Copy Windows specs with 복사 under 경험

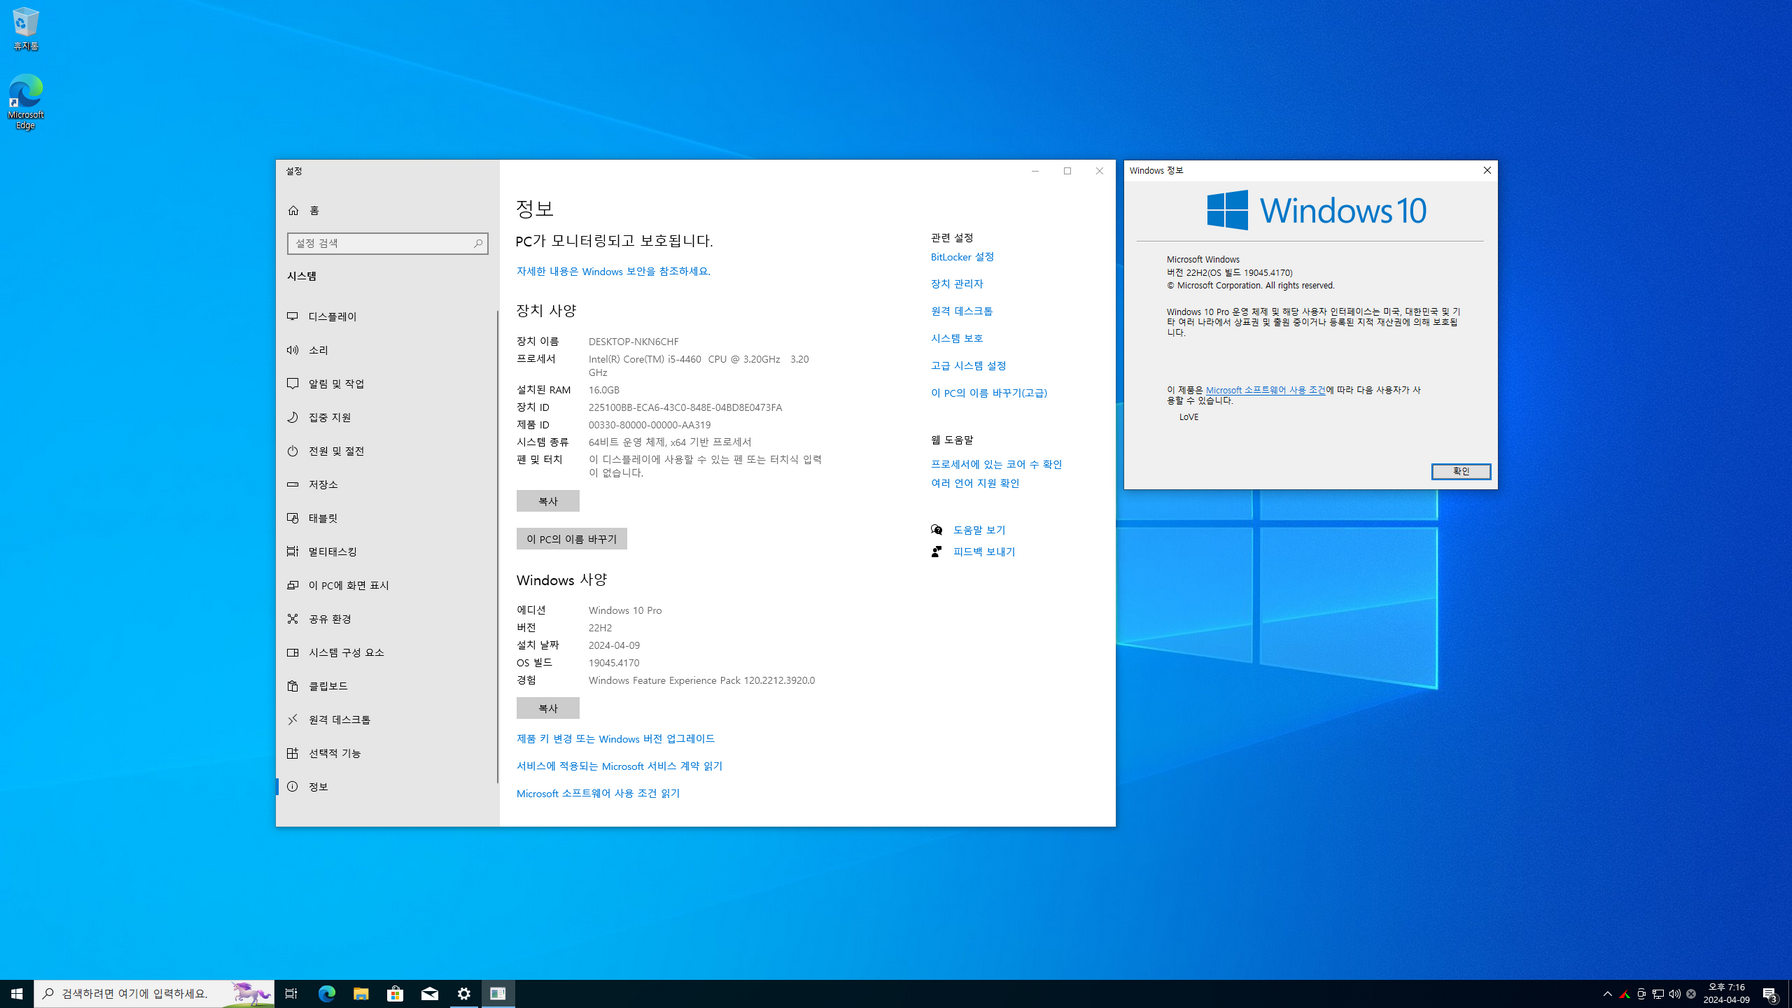(x=548, y=708)
